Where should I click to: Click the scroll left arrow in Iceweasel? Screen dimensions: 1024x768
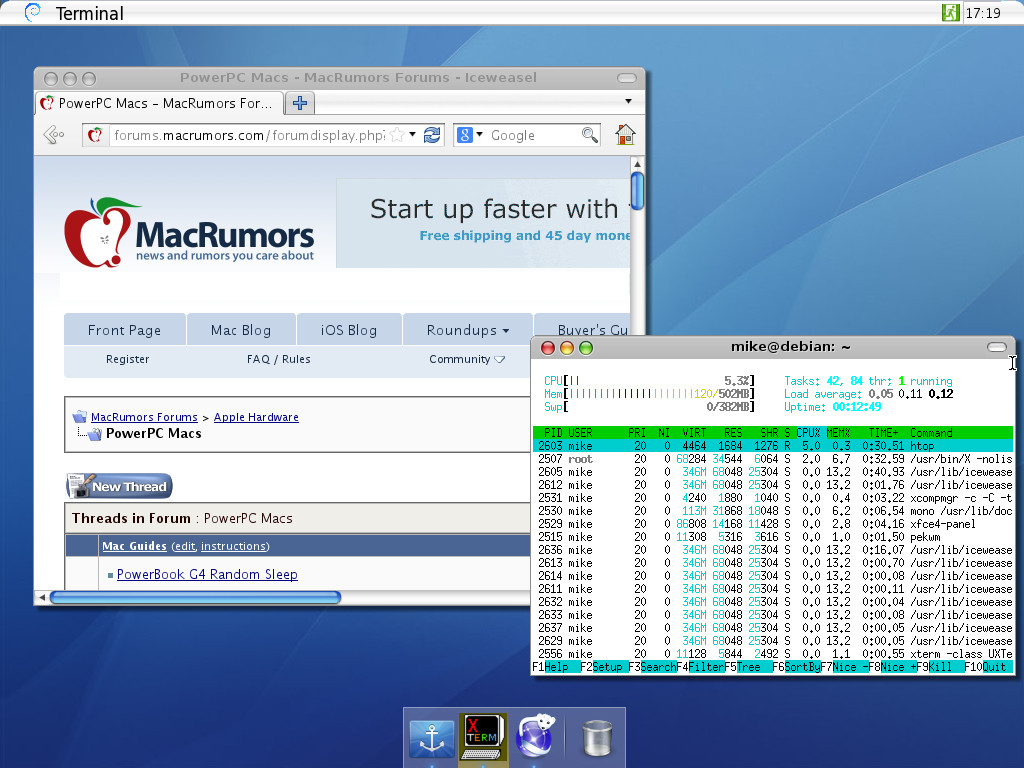[x=42, y=597]
